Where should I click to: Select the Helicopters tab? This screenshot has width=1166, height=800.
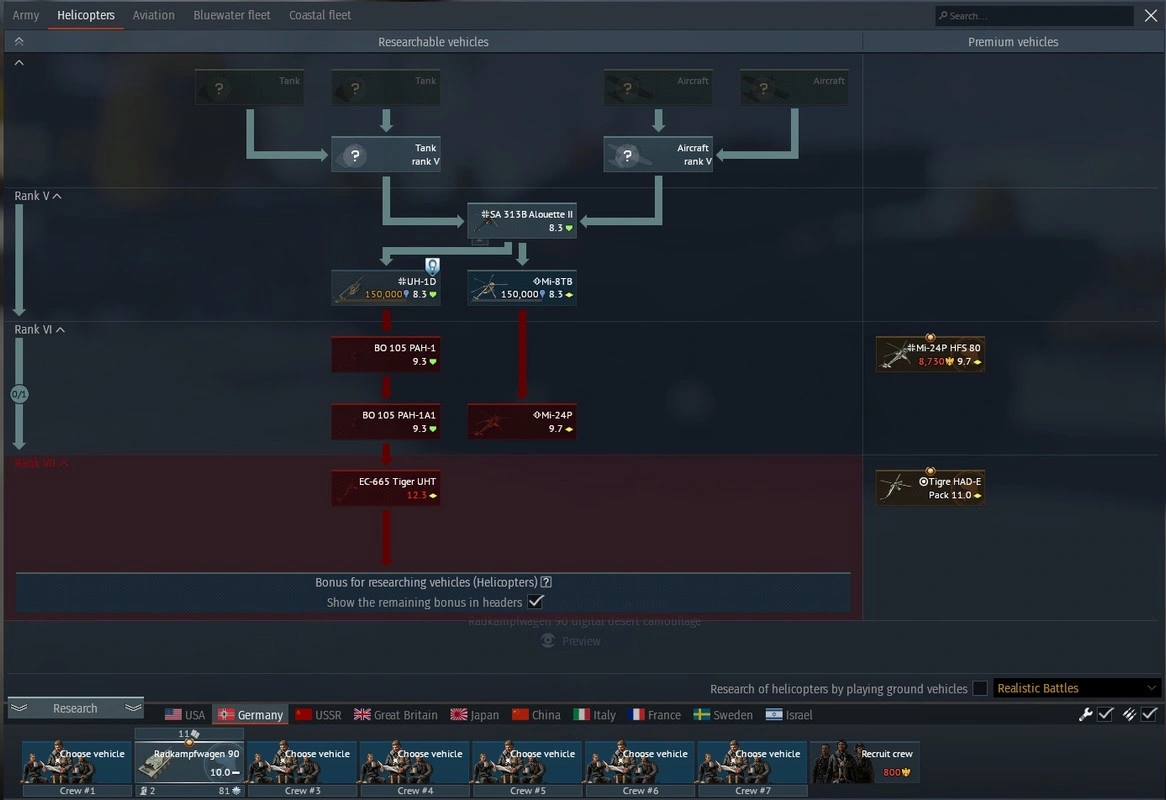point(86,15)
